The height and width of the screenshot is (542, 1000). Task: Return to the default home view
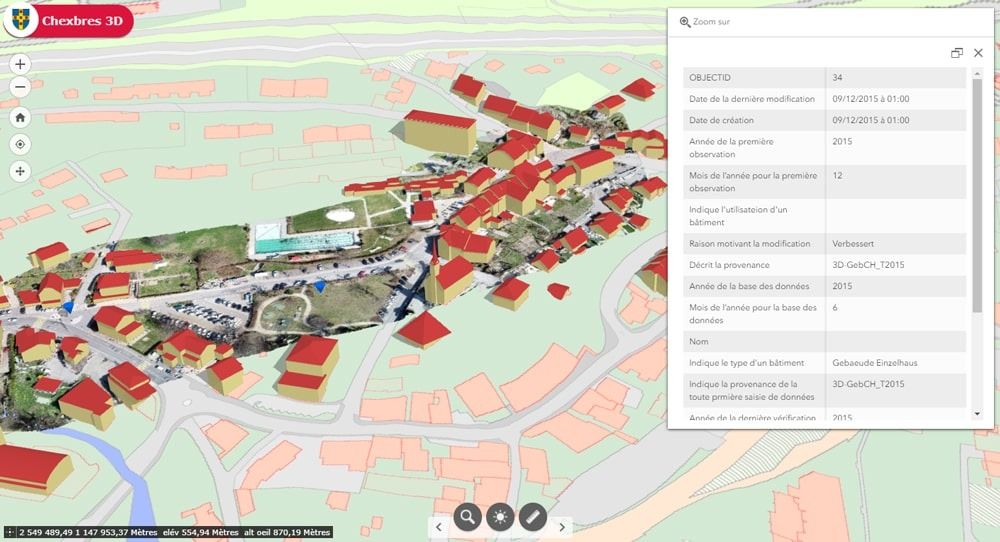[20, 117]
